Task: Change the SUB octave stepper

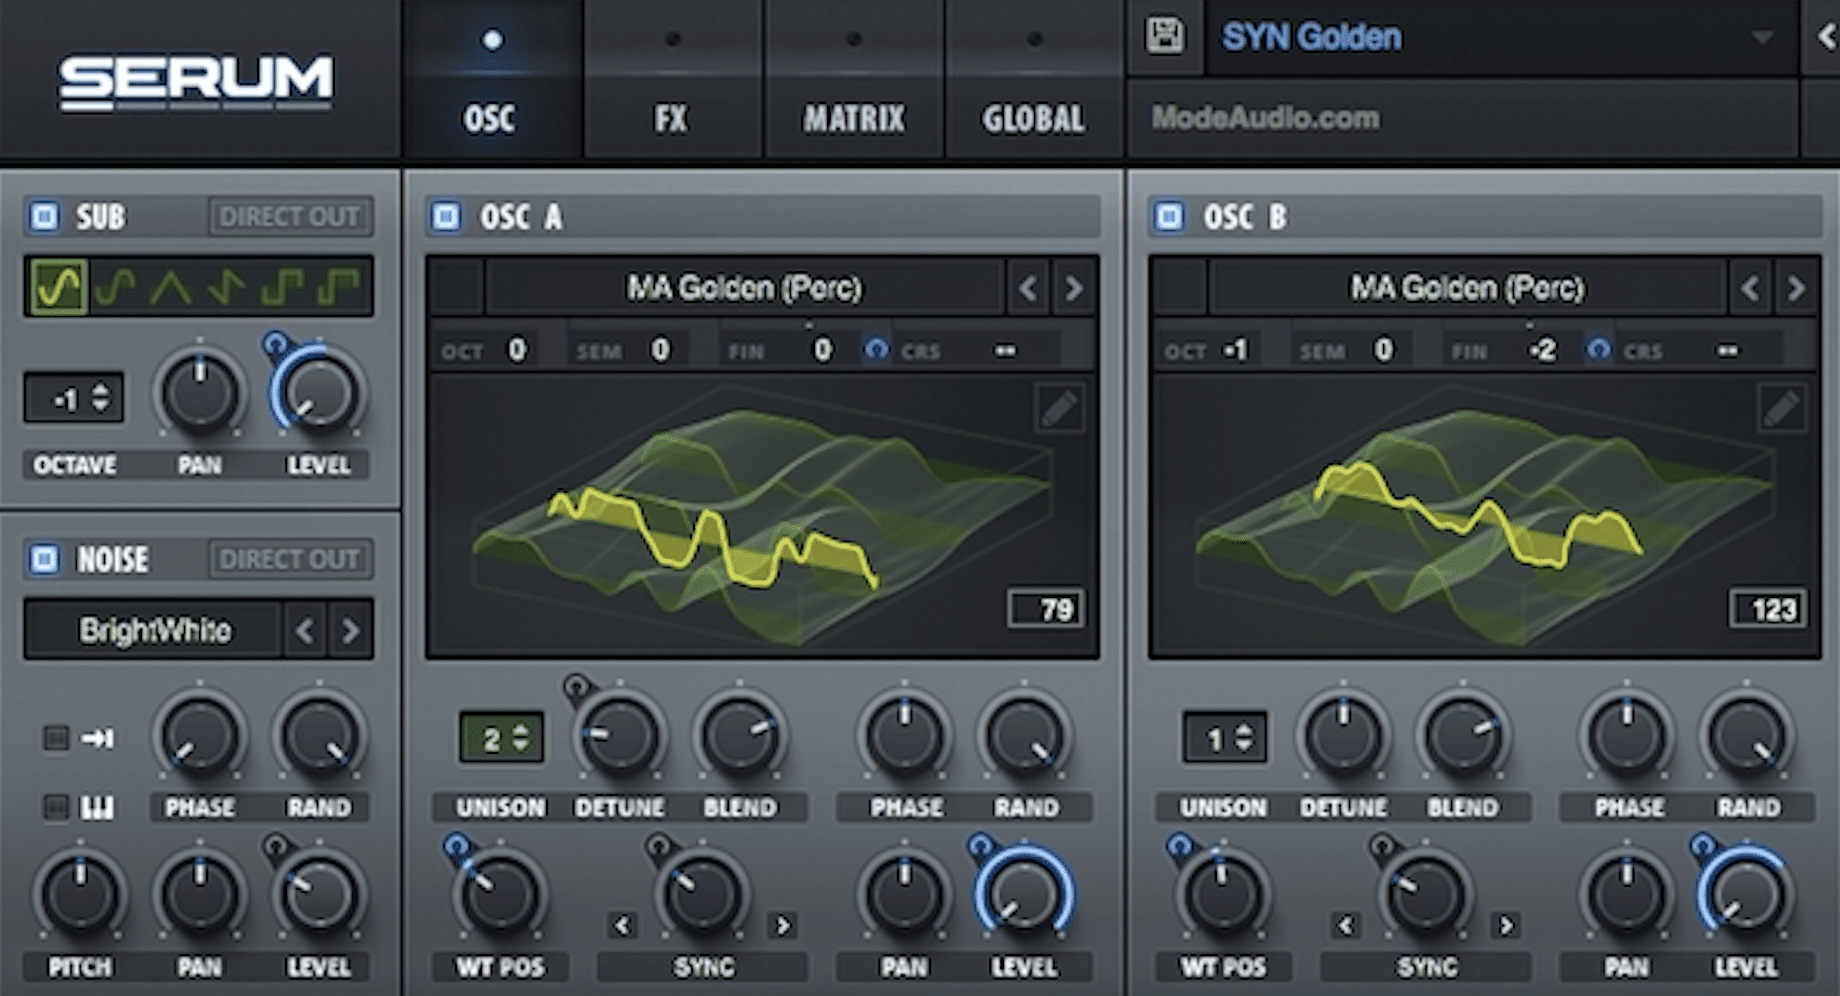Action: (x=74, y=398)
